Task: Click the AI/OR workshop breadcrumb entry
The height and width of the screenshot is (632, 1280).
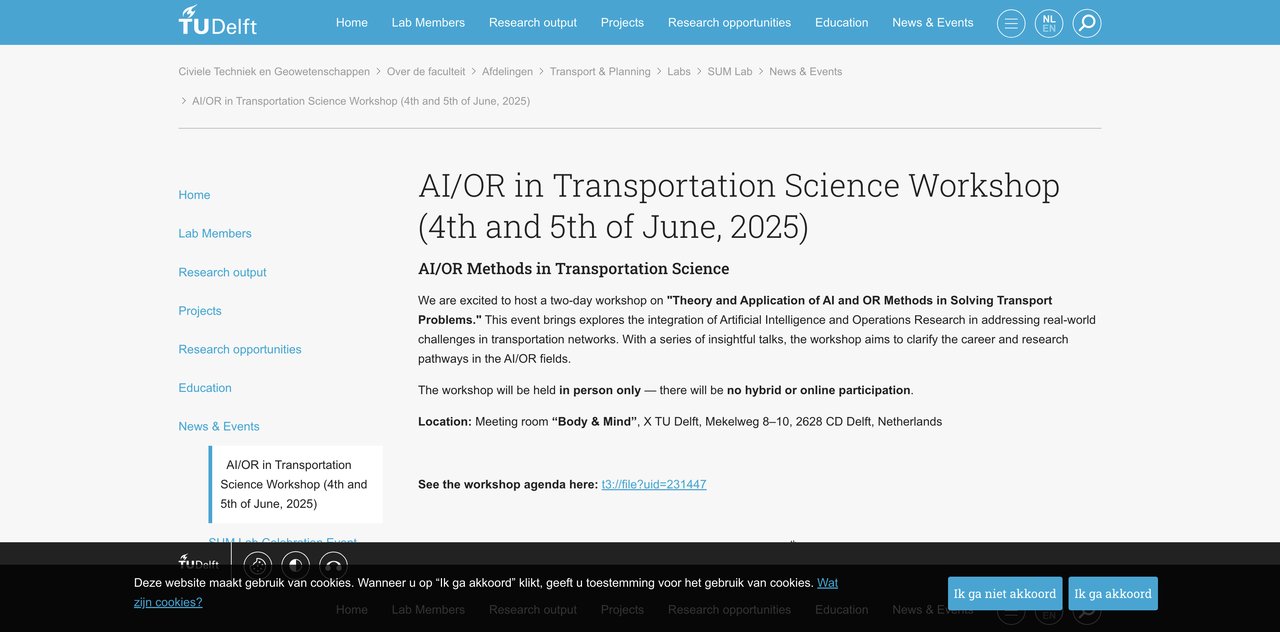Action: (x=361, y=101)
